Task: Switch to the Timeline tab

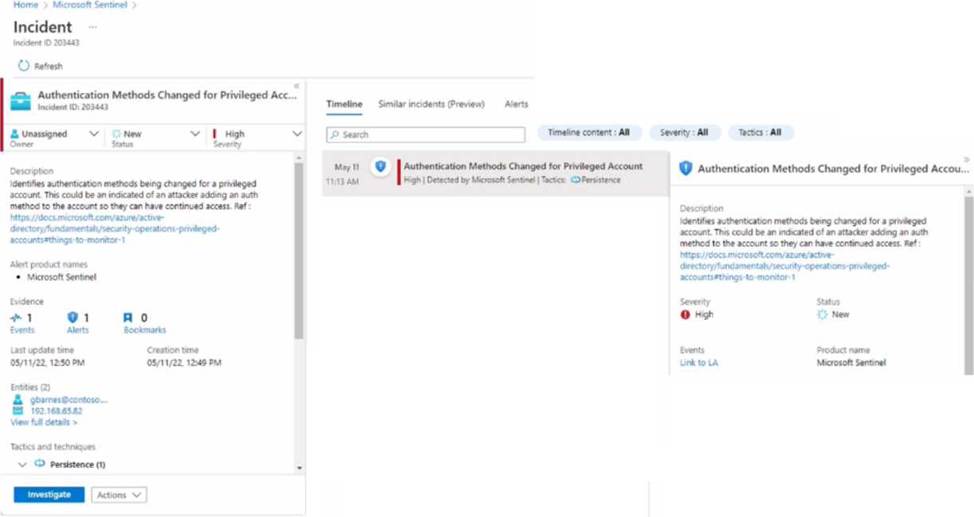Action: coord(344,104)
